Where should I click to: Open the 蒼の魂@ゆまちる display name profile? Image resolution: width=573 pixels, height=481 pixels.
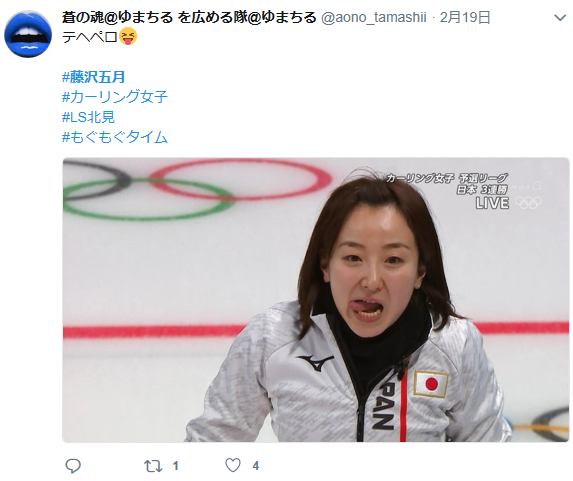pyautogui.click(x=189, y=17)
